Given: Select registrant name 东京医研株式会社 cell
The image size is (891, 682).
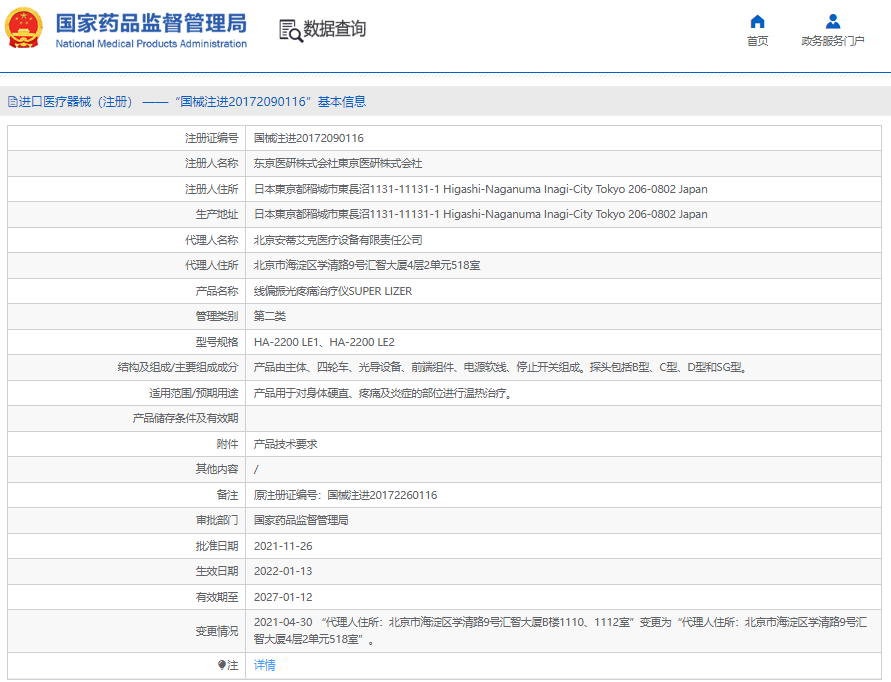Looking at the screenshot, I should 338,164.
